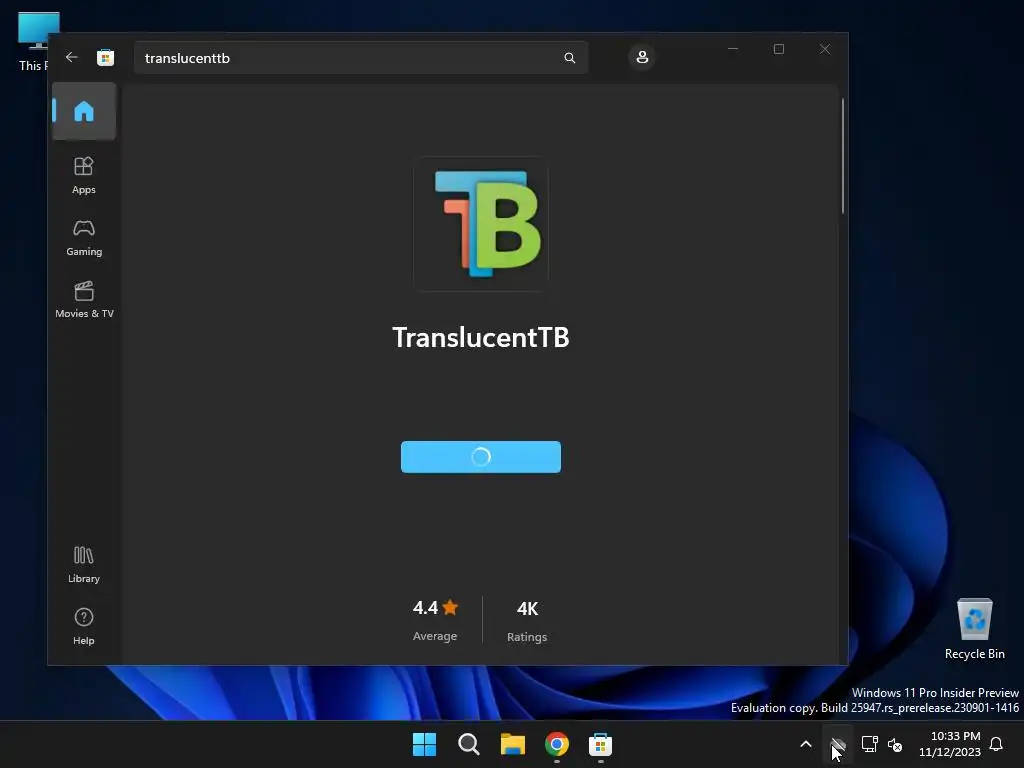1024x768 pixels.
Task: Click the Store vertical scrollbar
Action: 842,155
